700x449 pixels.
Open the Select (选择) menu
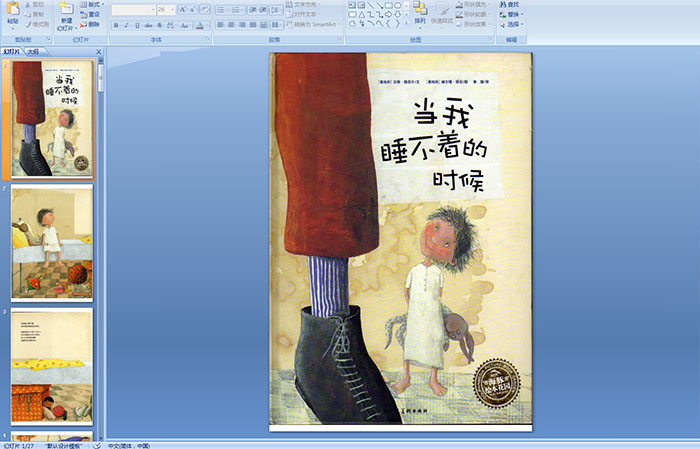pos(511,24)
